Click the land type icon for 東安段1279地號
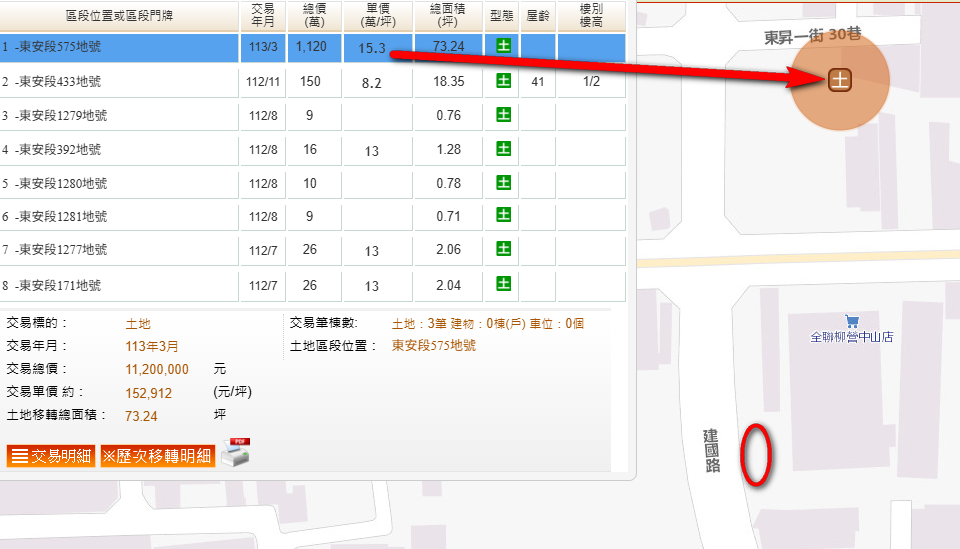 (503, 114)
